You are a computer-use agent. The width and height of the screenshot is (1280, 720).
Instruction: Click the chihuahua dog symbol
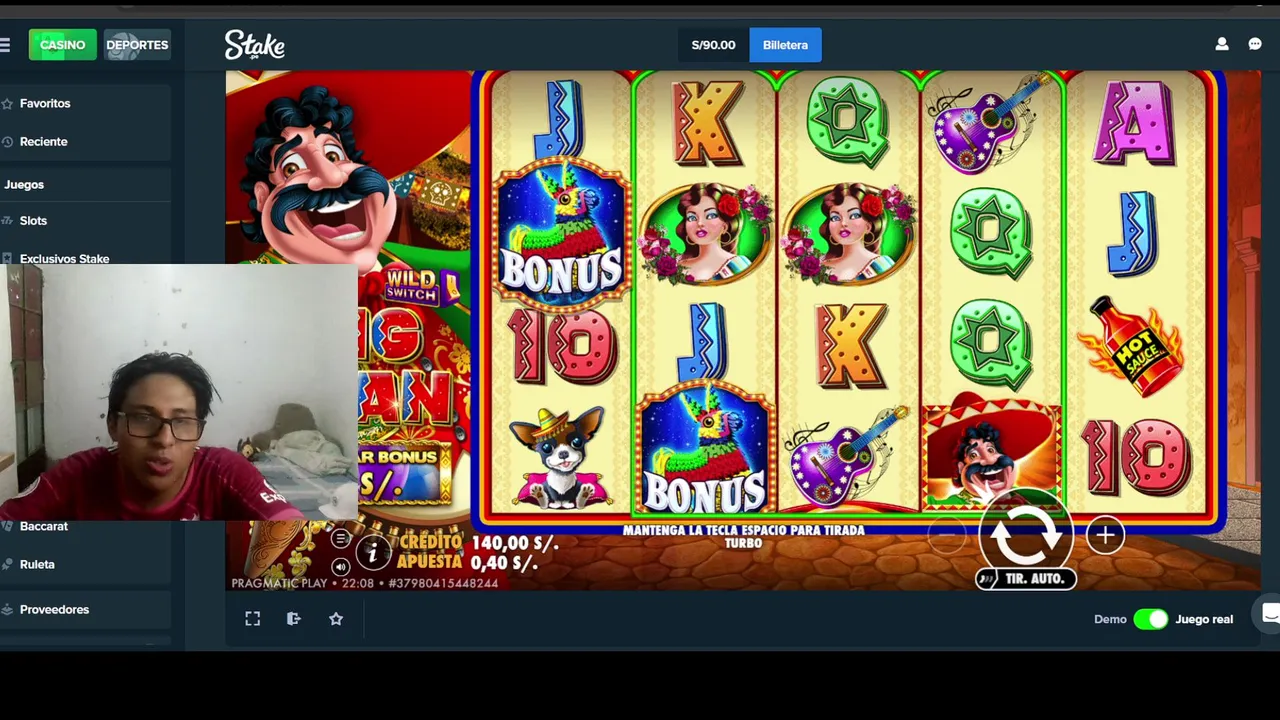560,457
